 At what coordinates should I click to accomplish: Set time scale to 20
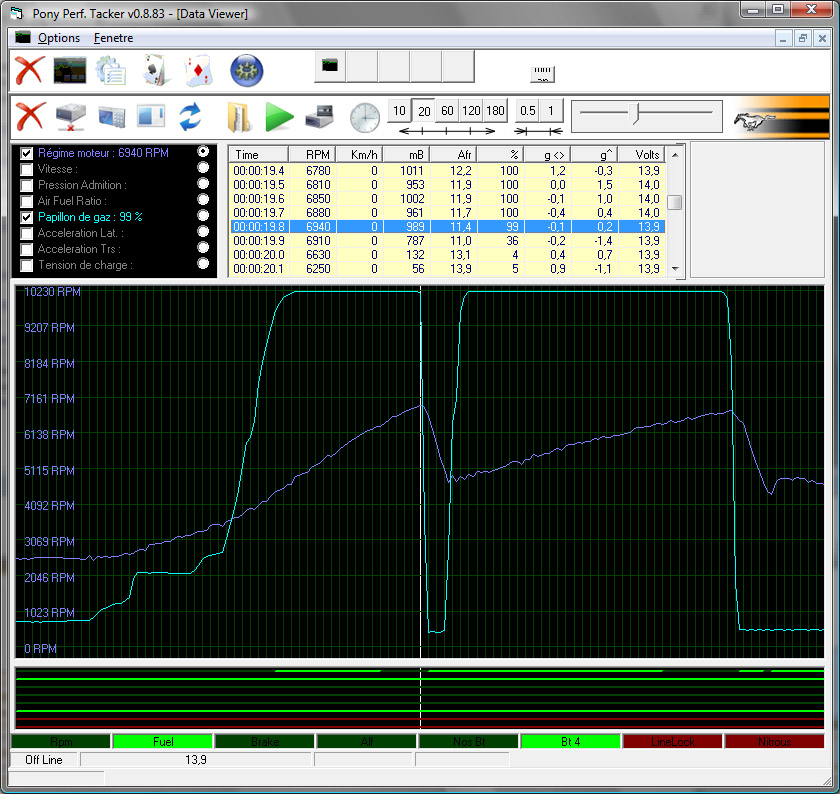tap(424, 111)
